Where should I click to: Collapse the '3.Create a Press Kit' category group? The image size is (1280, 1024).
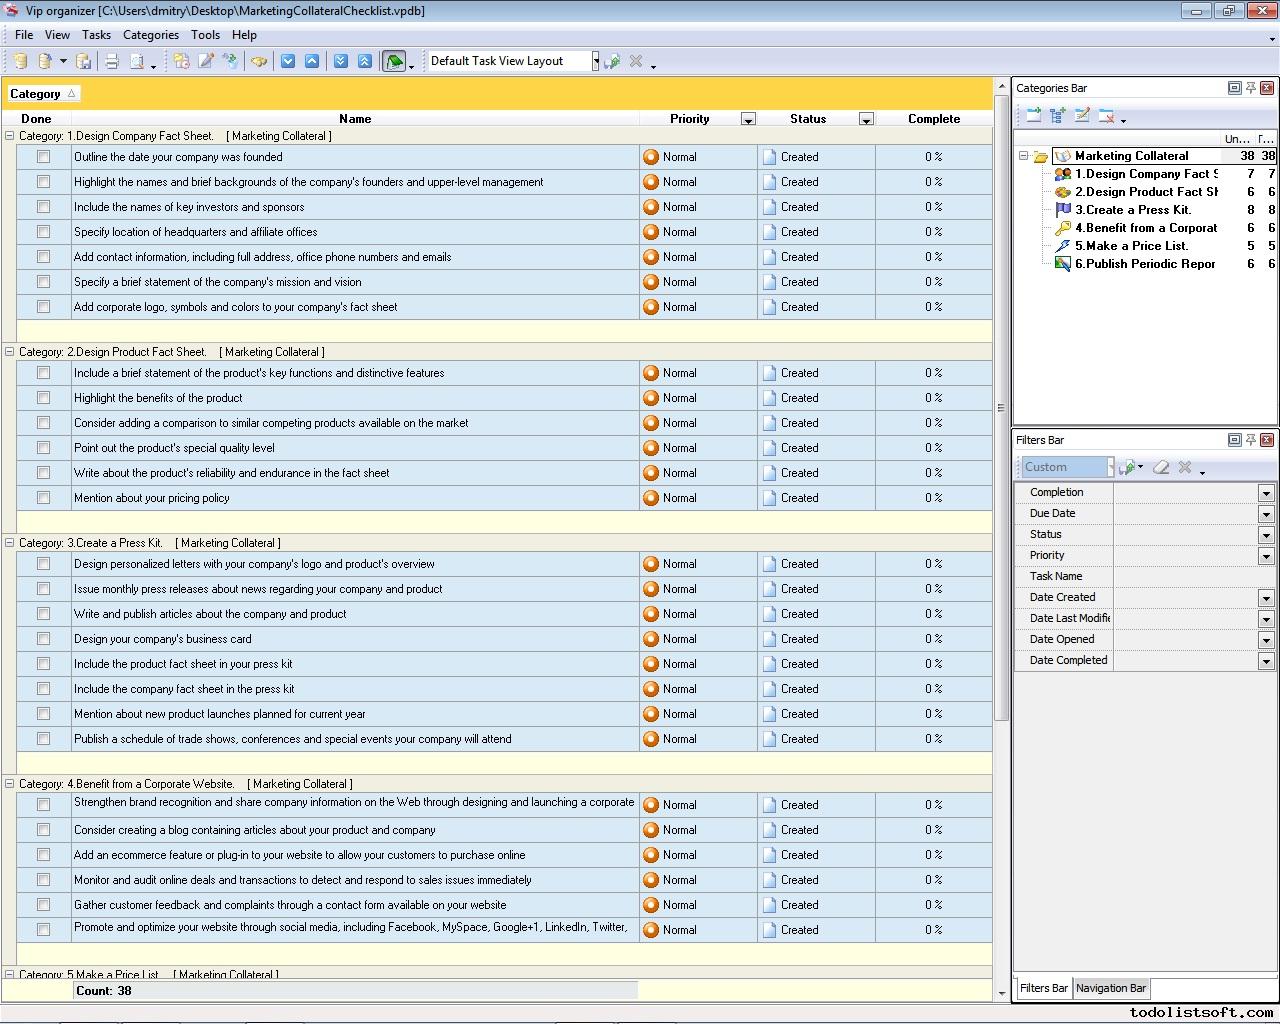(10, 543)
